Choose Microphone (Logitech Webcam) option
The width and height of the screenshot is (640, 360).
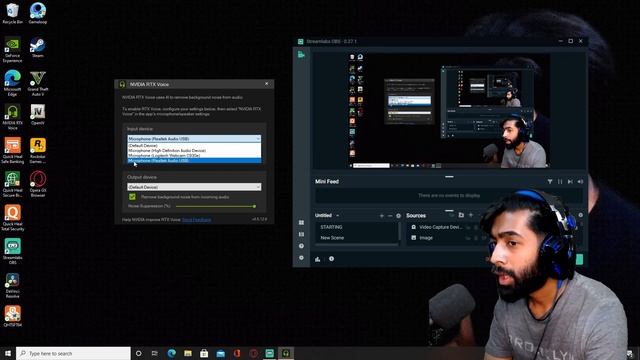click(194, 155)
